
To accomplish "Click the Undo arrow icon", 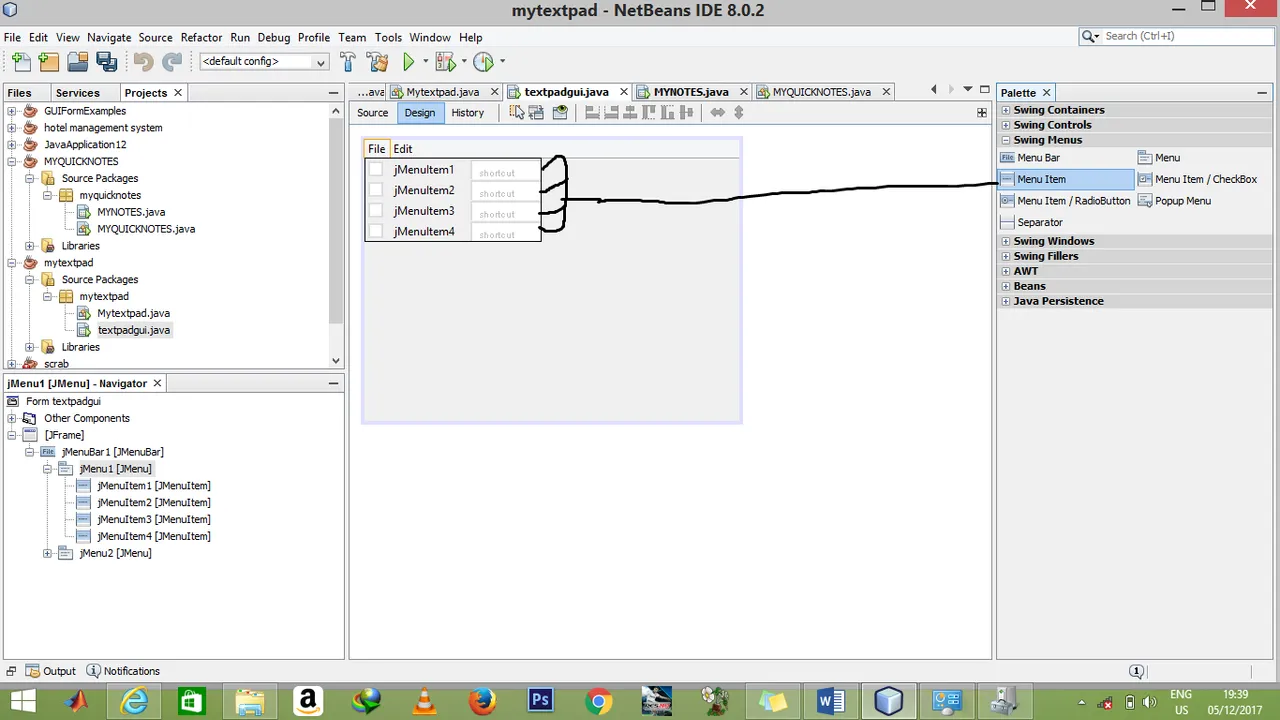I will click(x=144, y=62).
